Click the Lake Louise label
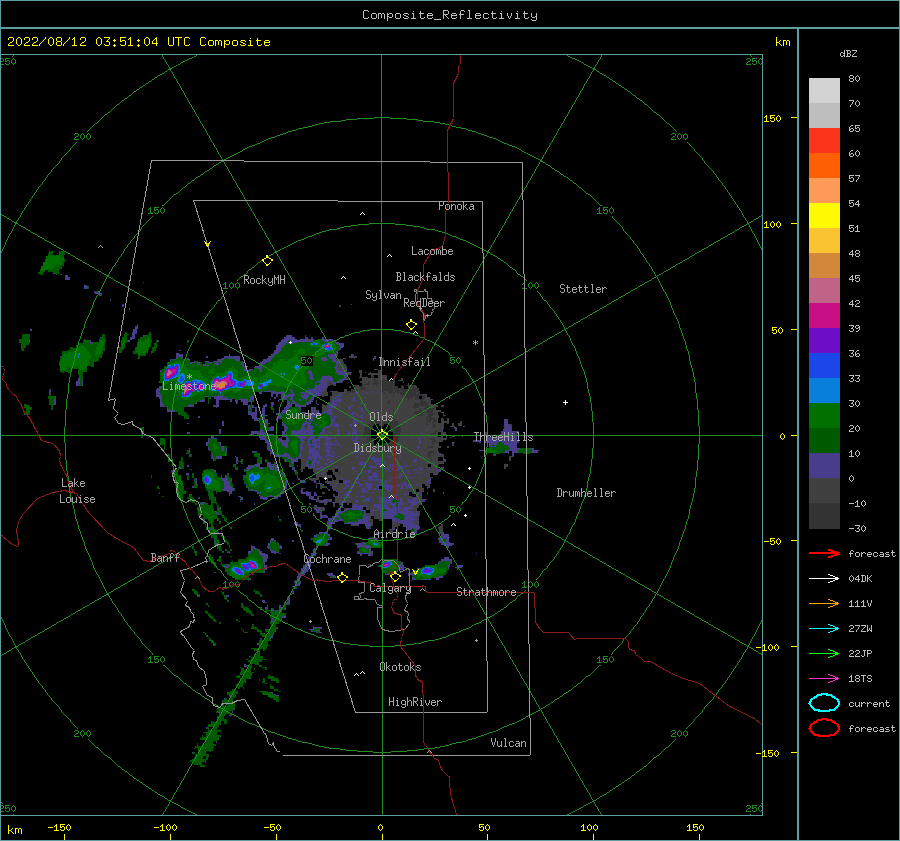This screenshot has width=900, height=841. click(77, 491)
